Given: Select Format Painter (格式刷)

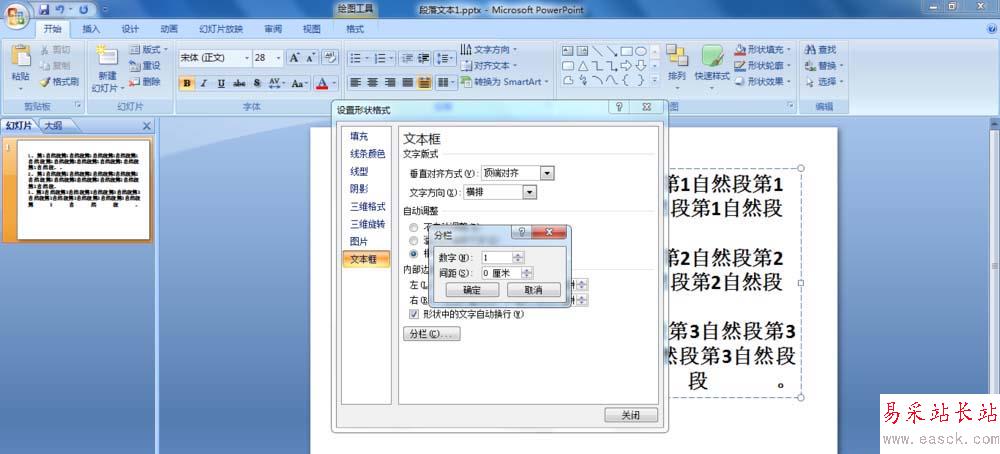Looking at the screenshot, I should 59,82.
